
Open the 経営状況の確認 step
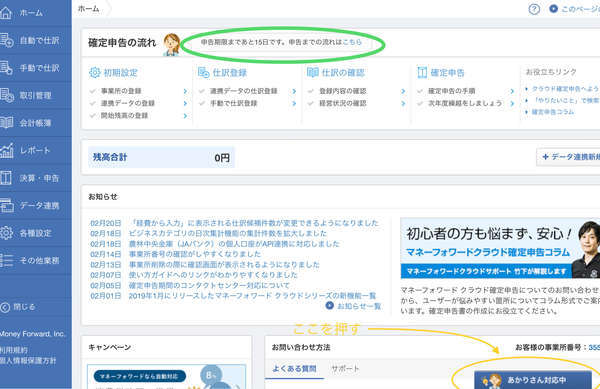[x=343, y=103]
